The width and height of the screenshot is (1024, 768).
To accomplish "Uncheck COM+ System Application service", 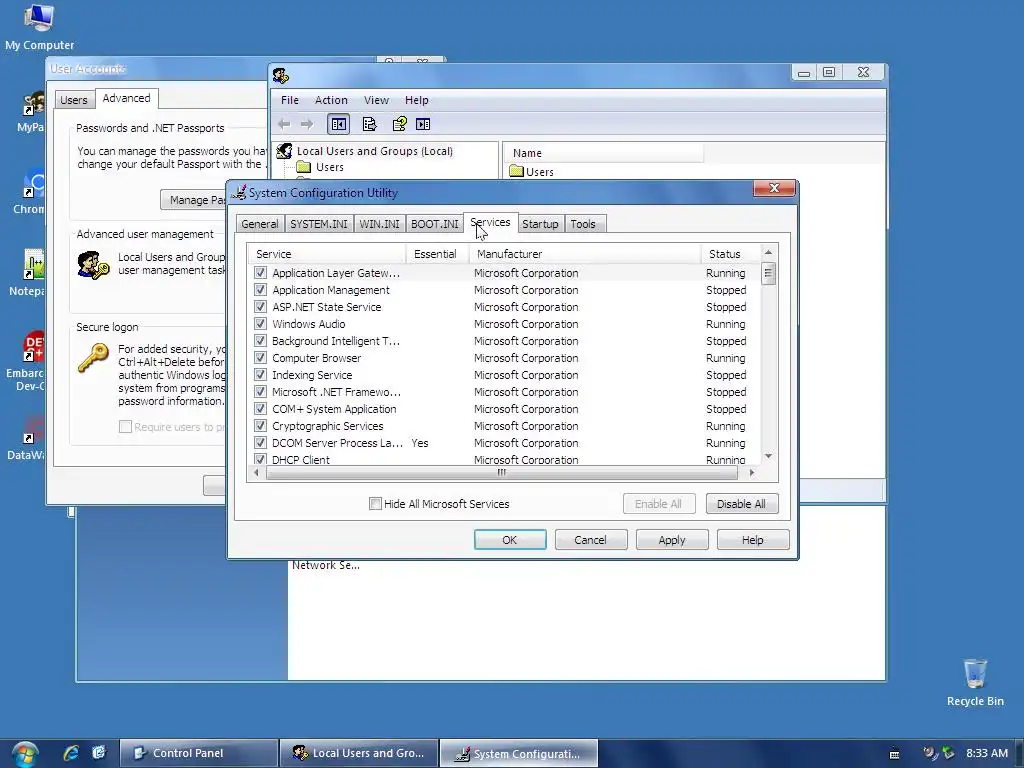I will click(x=261, y=408).
